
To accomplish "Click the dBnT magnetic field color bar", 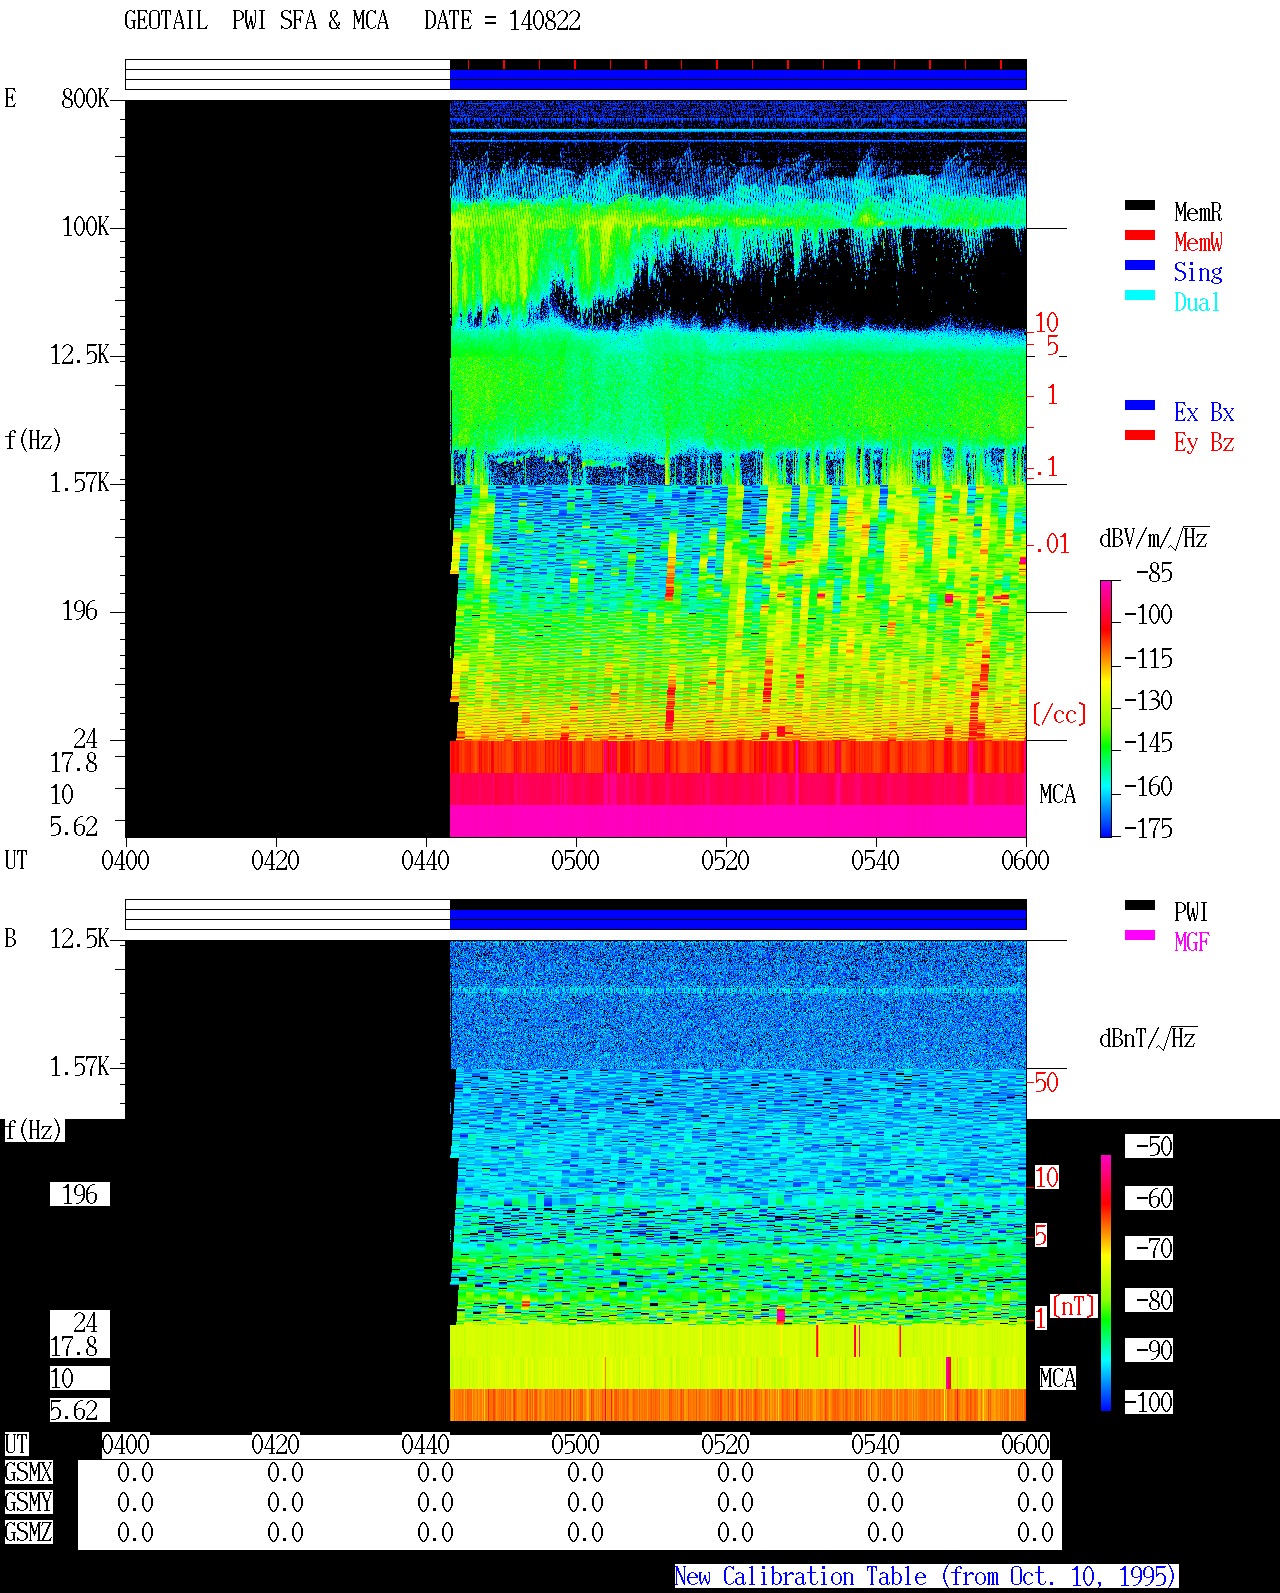I will click(x=1106, y=1283).
